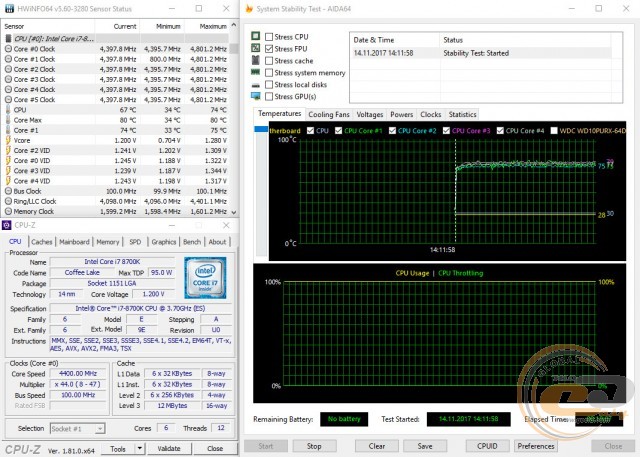Screen dimensions: 640x457
Task: Uncheck the Stress FPU checkbox
Action: pos(269,49)
